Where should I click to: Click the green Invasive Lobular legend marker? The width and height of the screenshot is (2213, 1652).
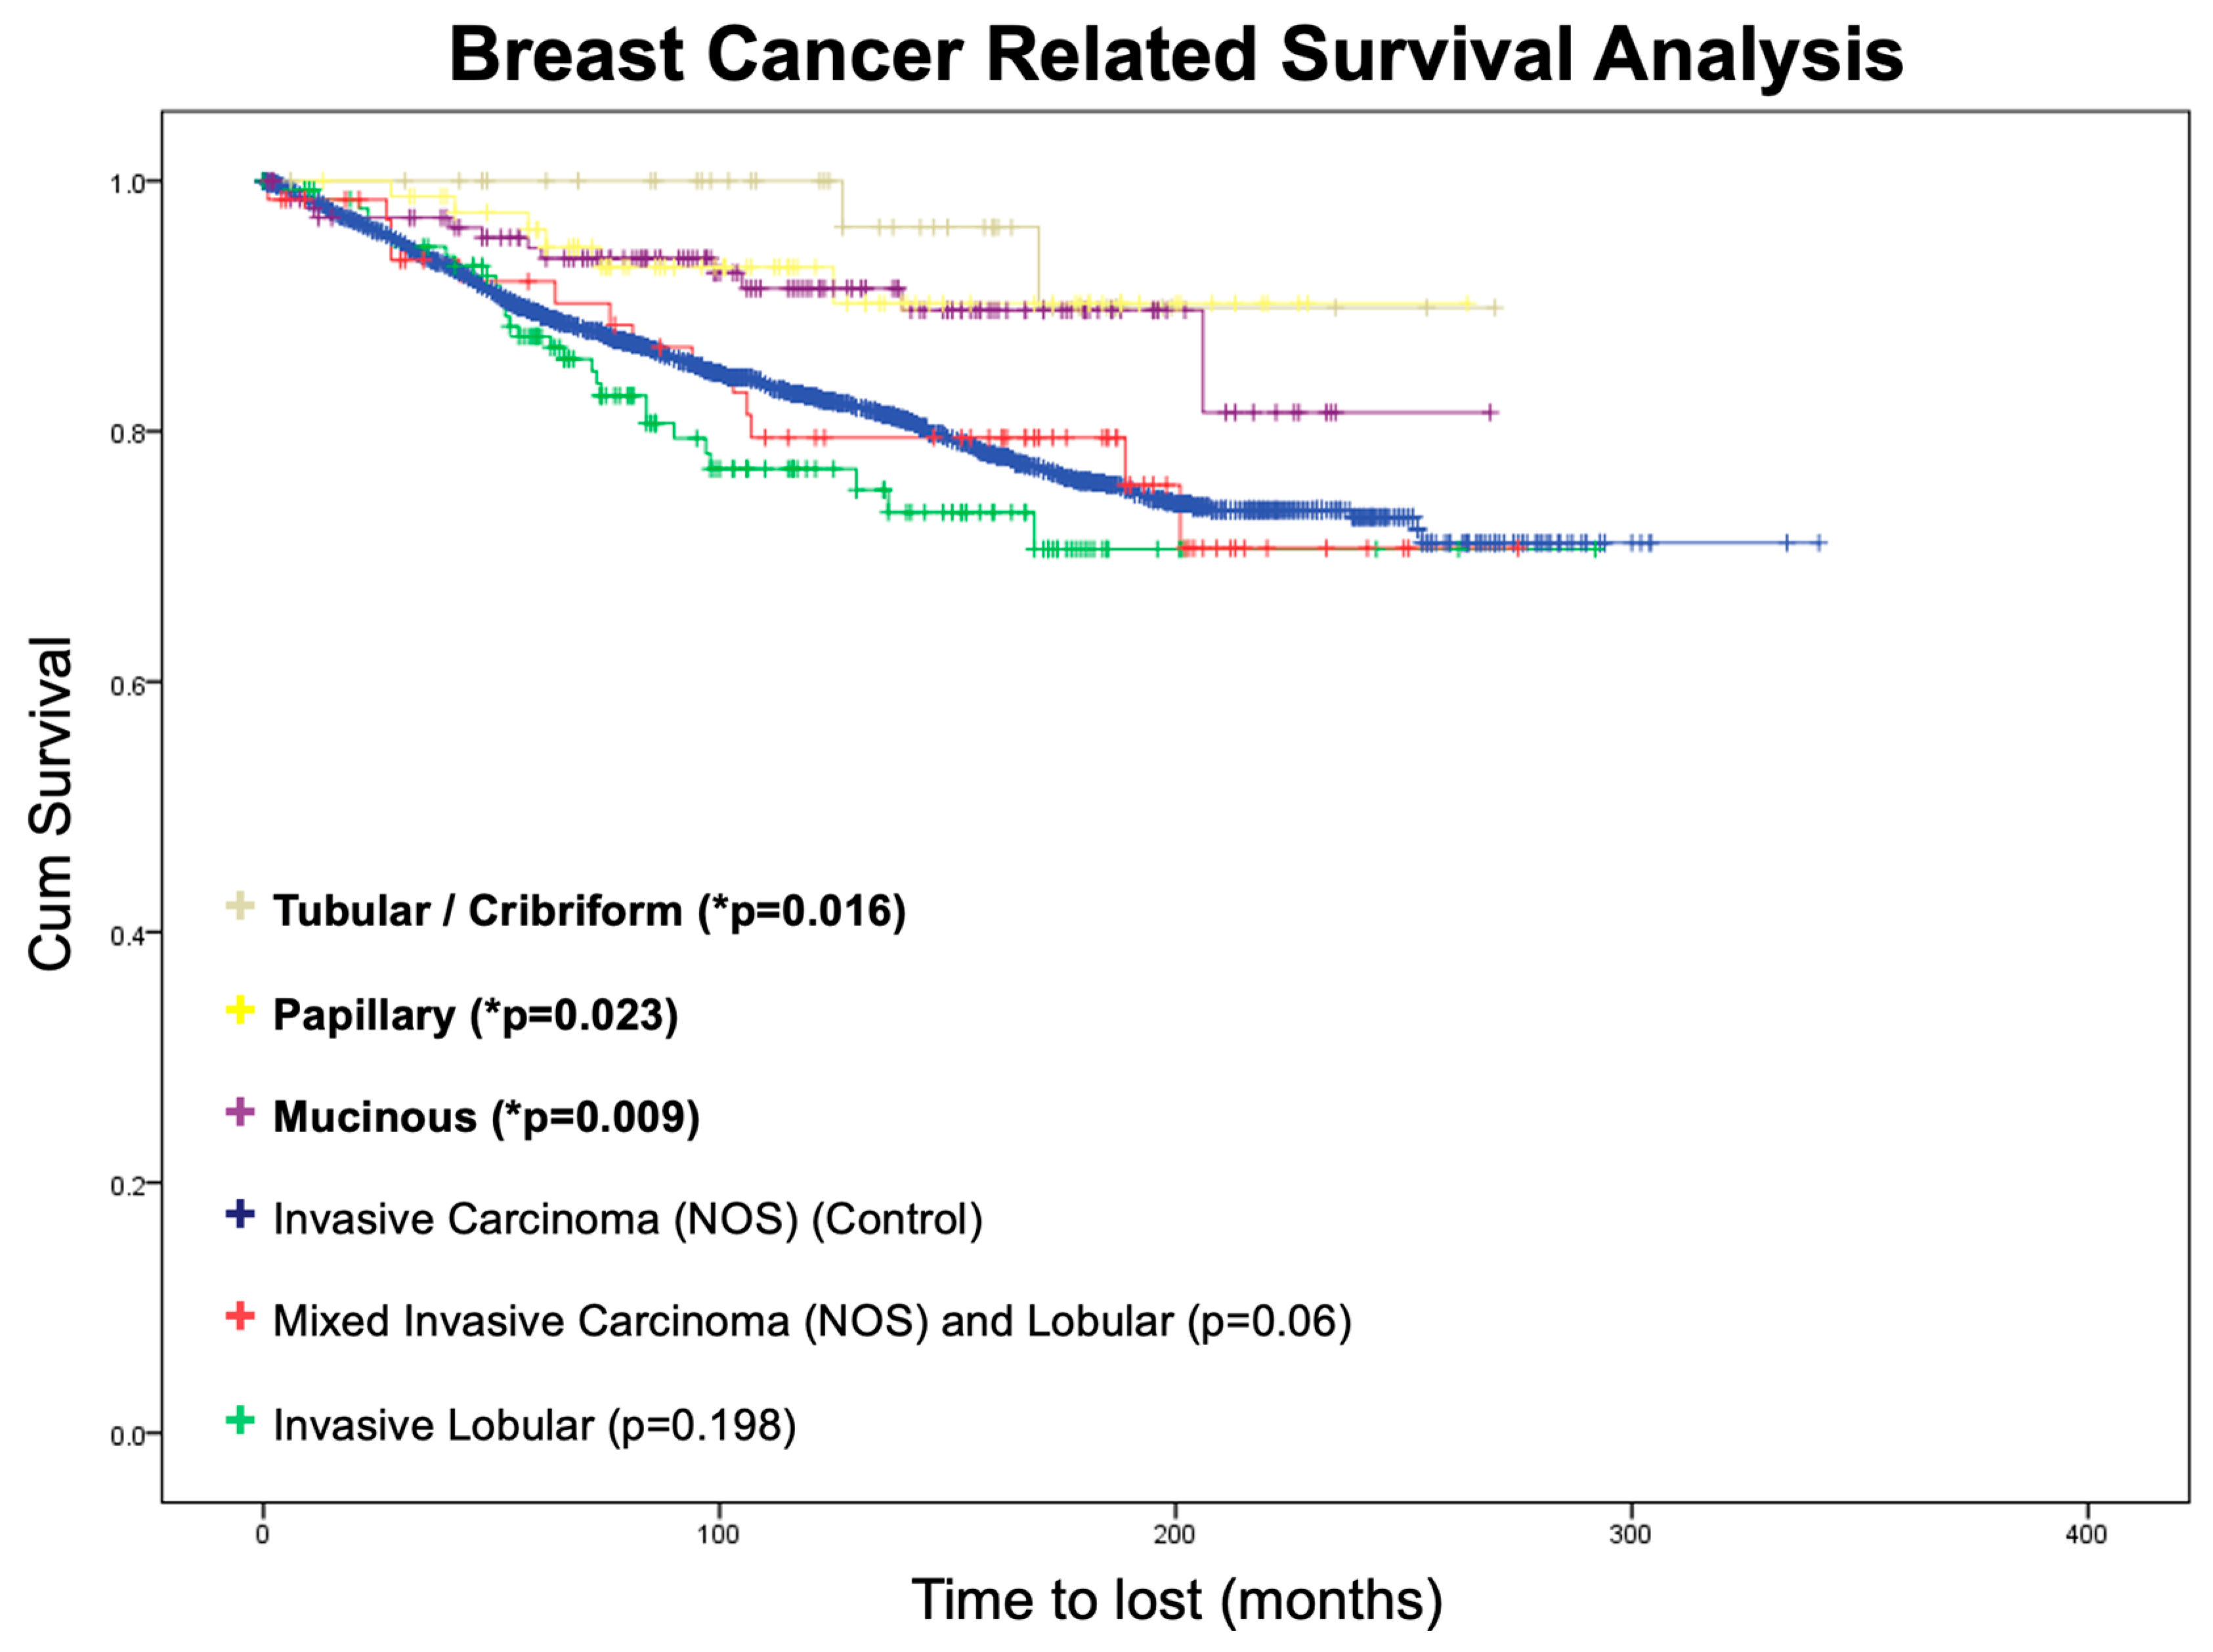click(240, 1421)
